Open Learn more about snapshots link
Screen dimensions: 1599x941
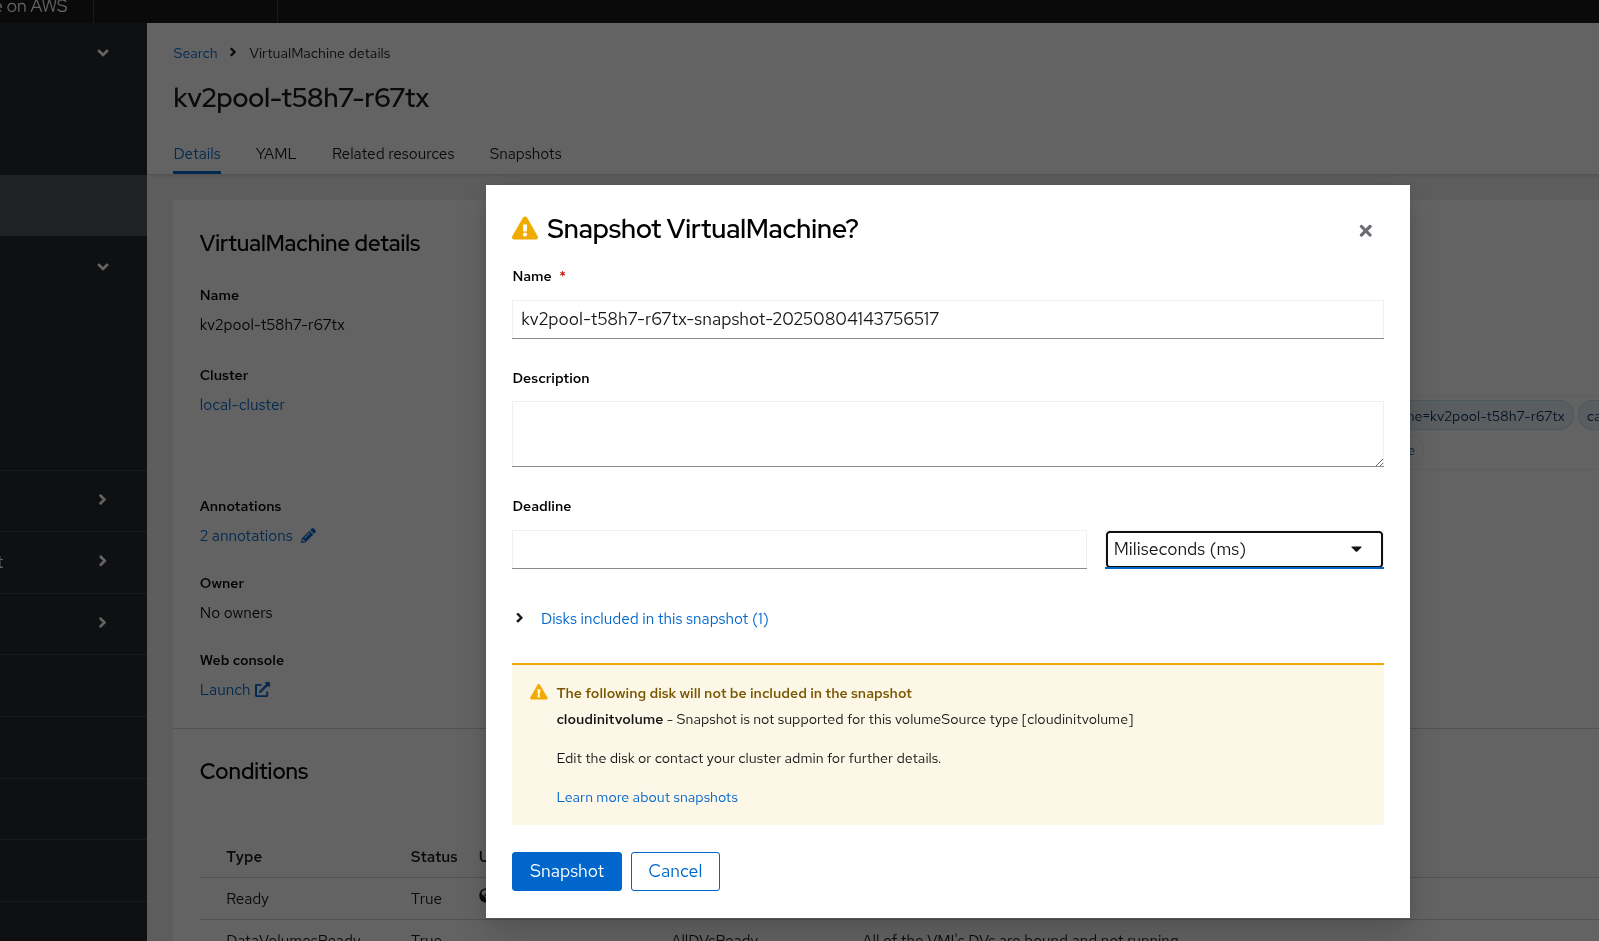click(647, 797)
